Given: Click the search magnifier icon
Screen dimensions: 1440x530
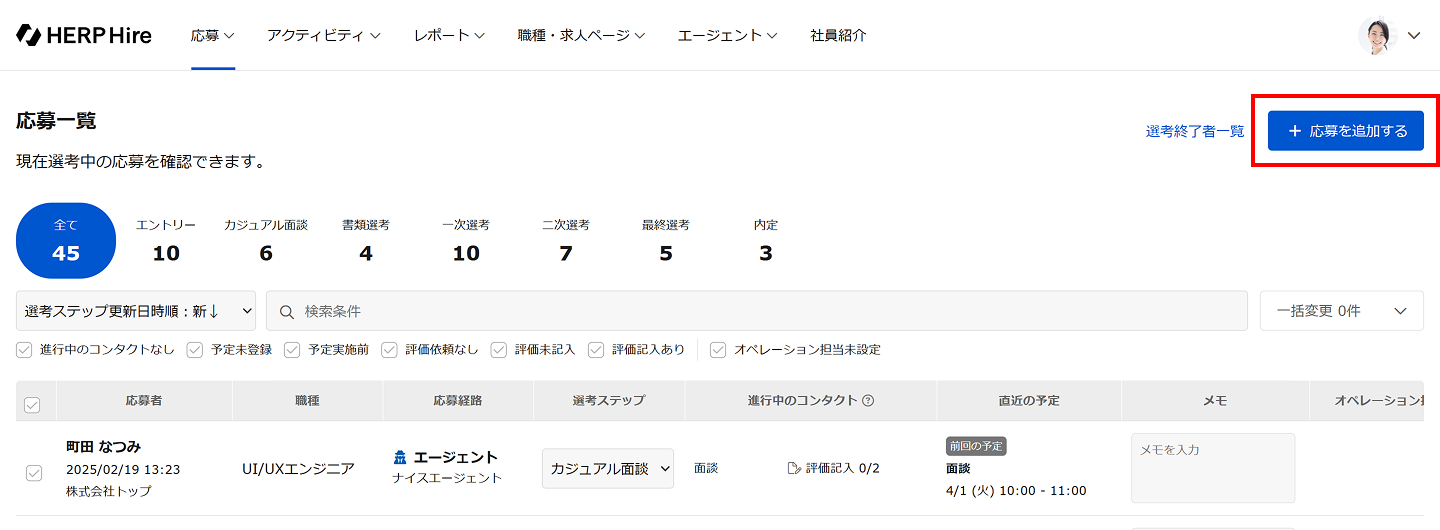Looking at the screenshot, I should [287, 312].
